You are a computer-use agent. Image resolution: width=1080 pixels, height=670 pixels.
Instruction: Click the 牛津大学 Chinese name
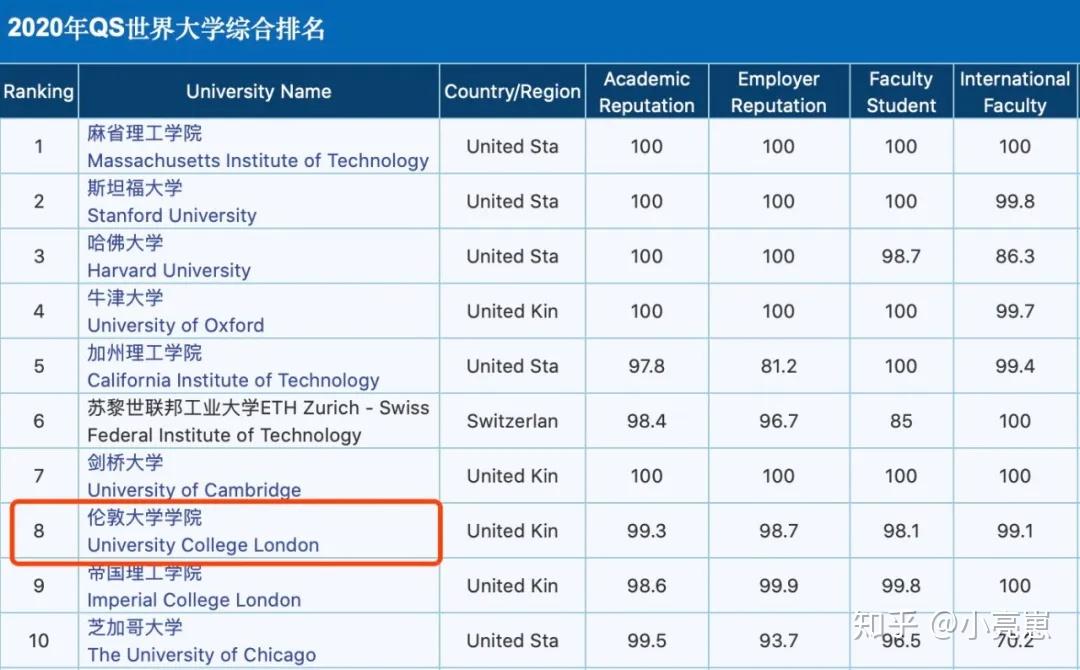[125, 297]
